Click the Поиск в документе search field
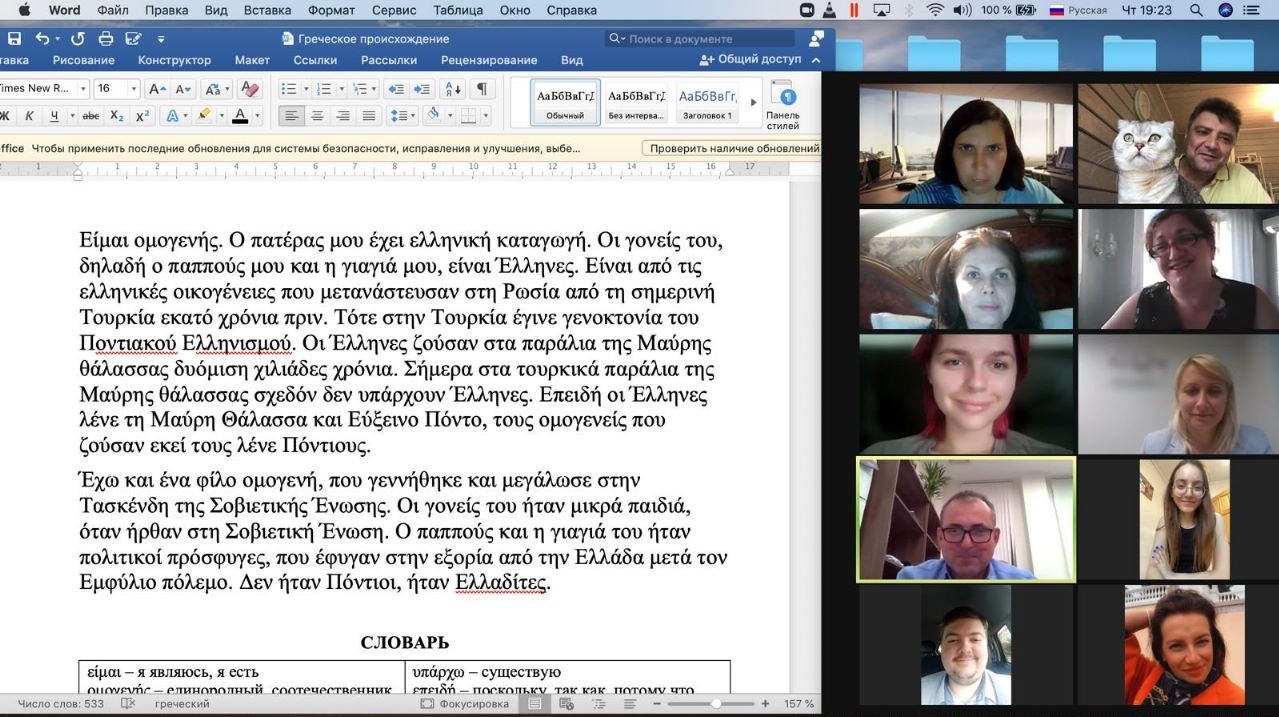This screenshot has height=717, width=1279. point(700,39)
